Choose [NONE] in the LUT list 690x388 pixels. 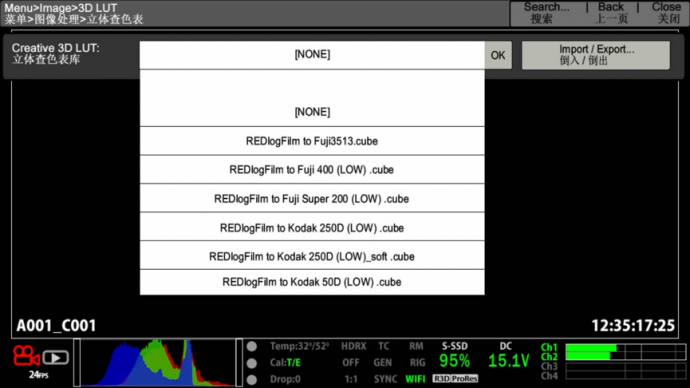coord(312,112)
